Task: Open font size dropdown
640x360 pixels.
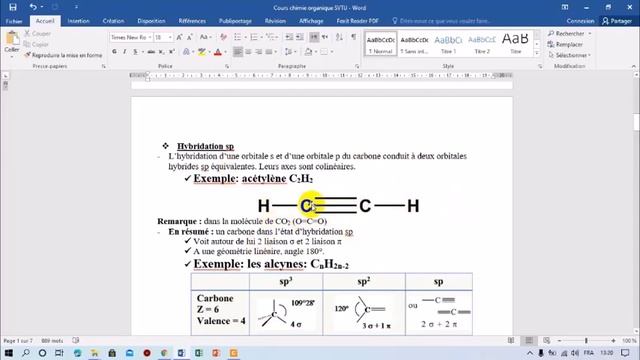Action: pos(170,37)
